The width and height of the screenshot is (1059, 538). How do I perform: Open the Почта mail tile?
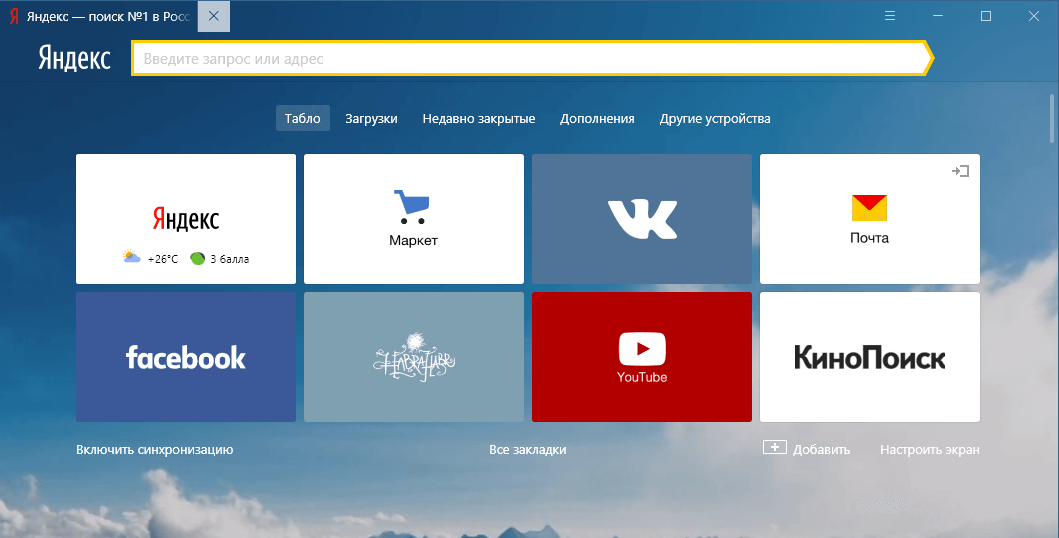(870, 219)
